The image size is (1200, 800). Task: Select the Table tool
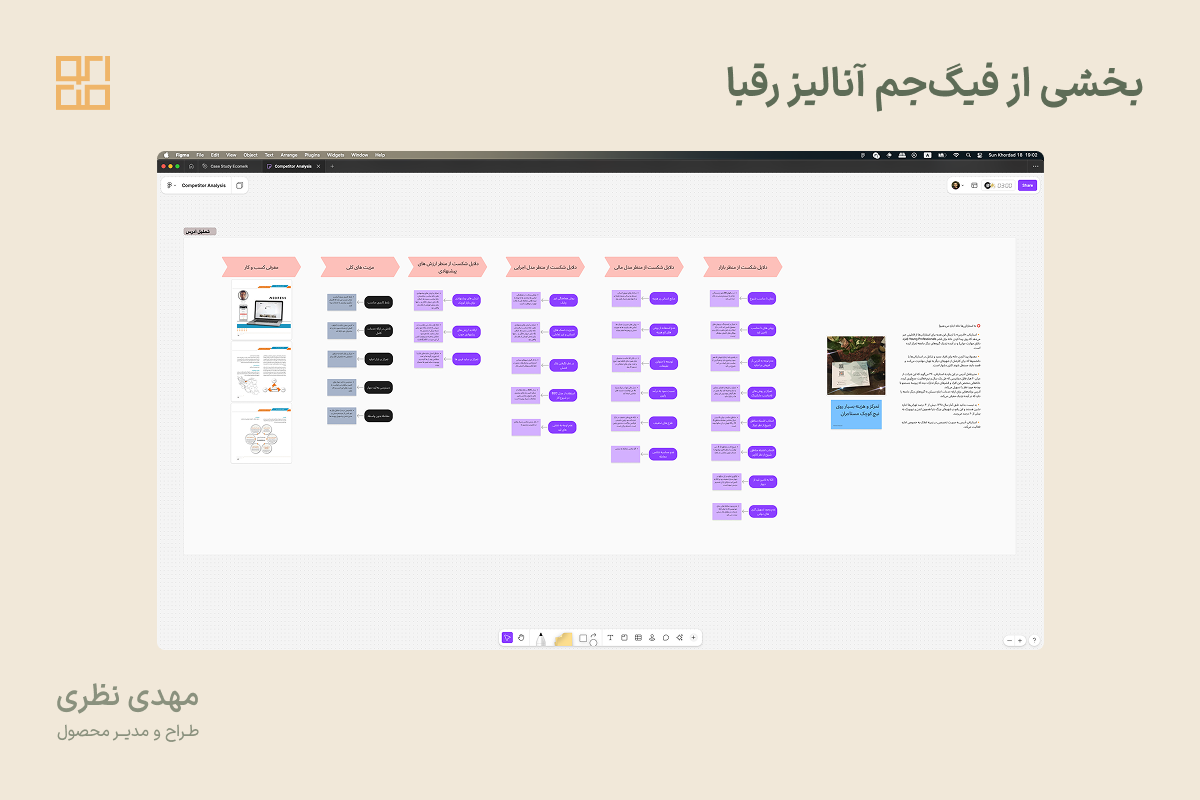(x=638, y=637)
